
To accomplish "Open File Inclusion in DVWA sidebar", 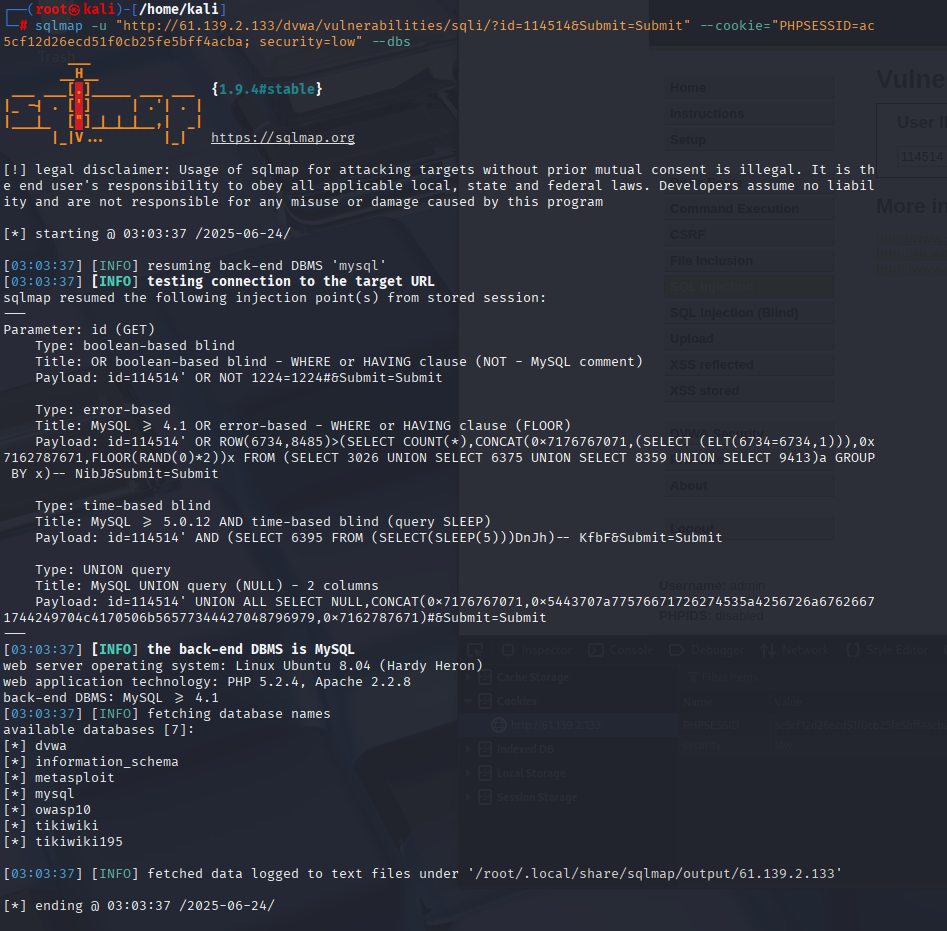I will (749, 260).
